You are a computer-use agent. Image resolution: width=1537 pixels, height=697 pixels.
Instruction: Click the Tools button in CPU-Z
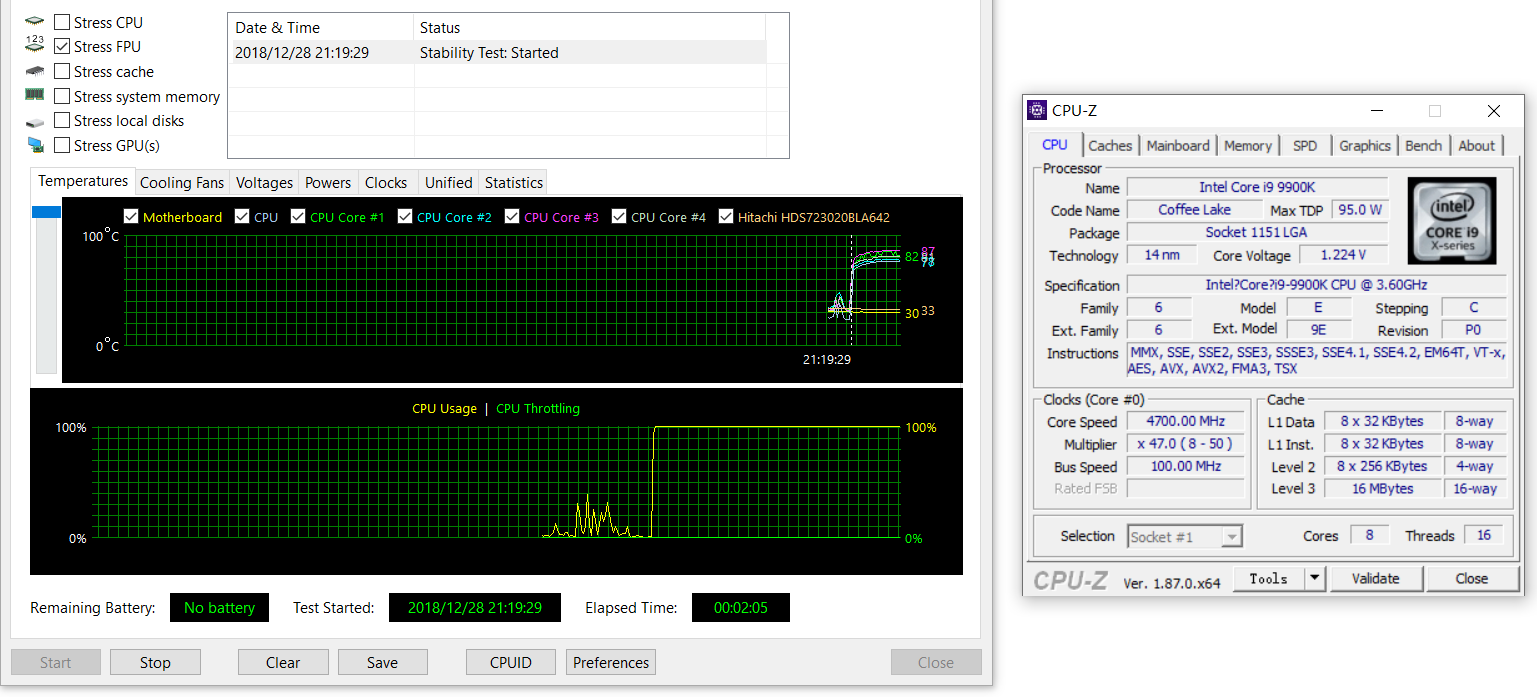(1269, 578)
